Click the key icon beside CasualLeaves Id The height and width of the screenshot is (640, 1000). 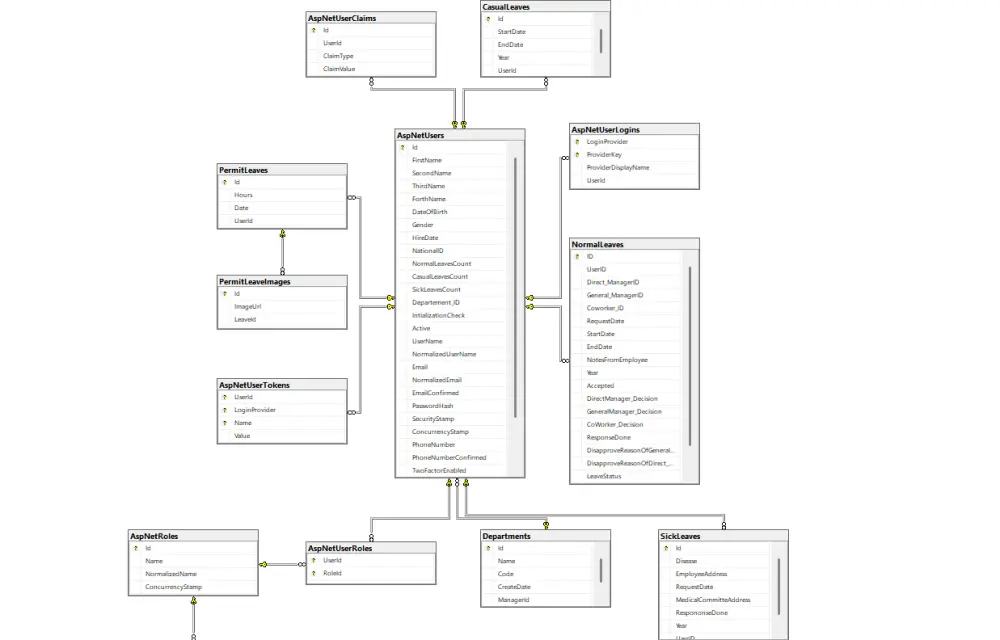[x=488, y=18]
